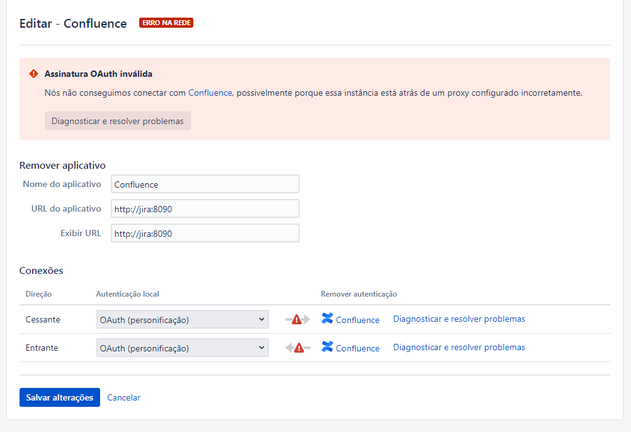The width and height of the screenshot is (631, 432).
Task: Open Confluence link in Cessante row
Action: [x=357, y=320]
